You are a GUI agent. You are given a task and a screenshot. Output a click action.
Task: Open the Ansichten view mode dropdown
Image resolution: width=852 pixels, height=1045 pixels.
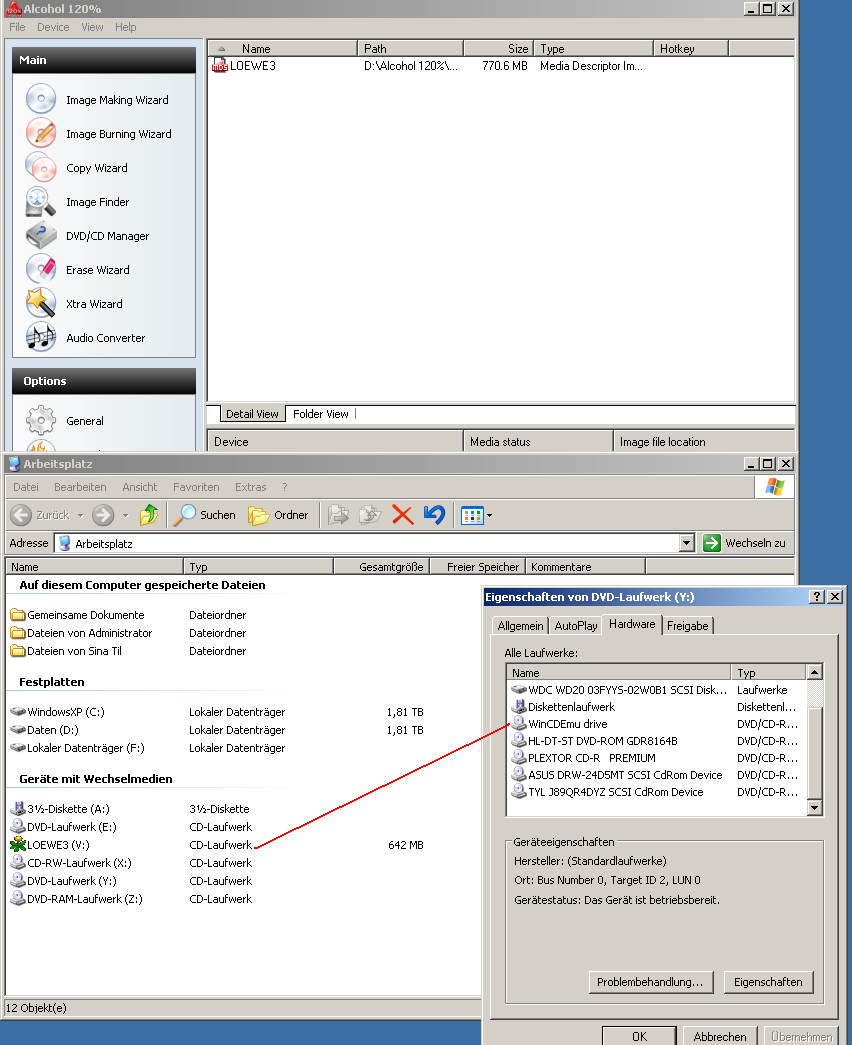tap(490, 515)
